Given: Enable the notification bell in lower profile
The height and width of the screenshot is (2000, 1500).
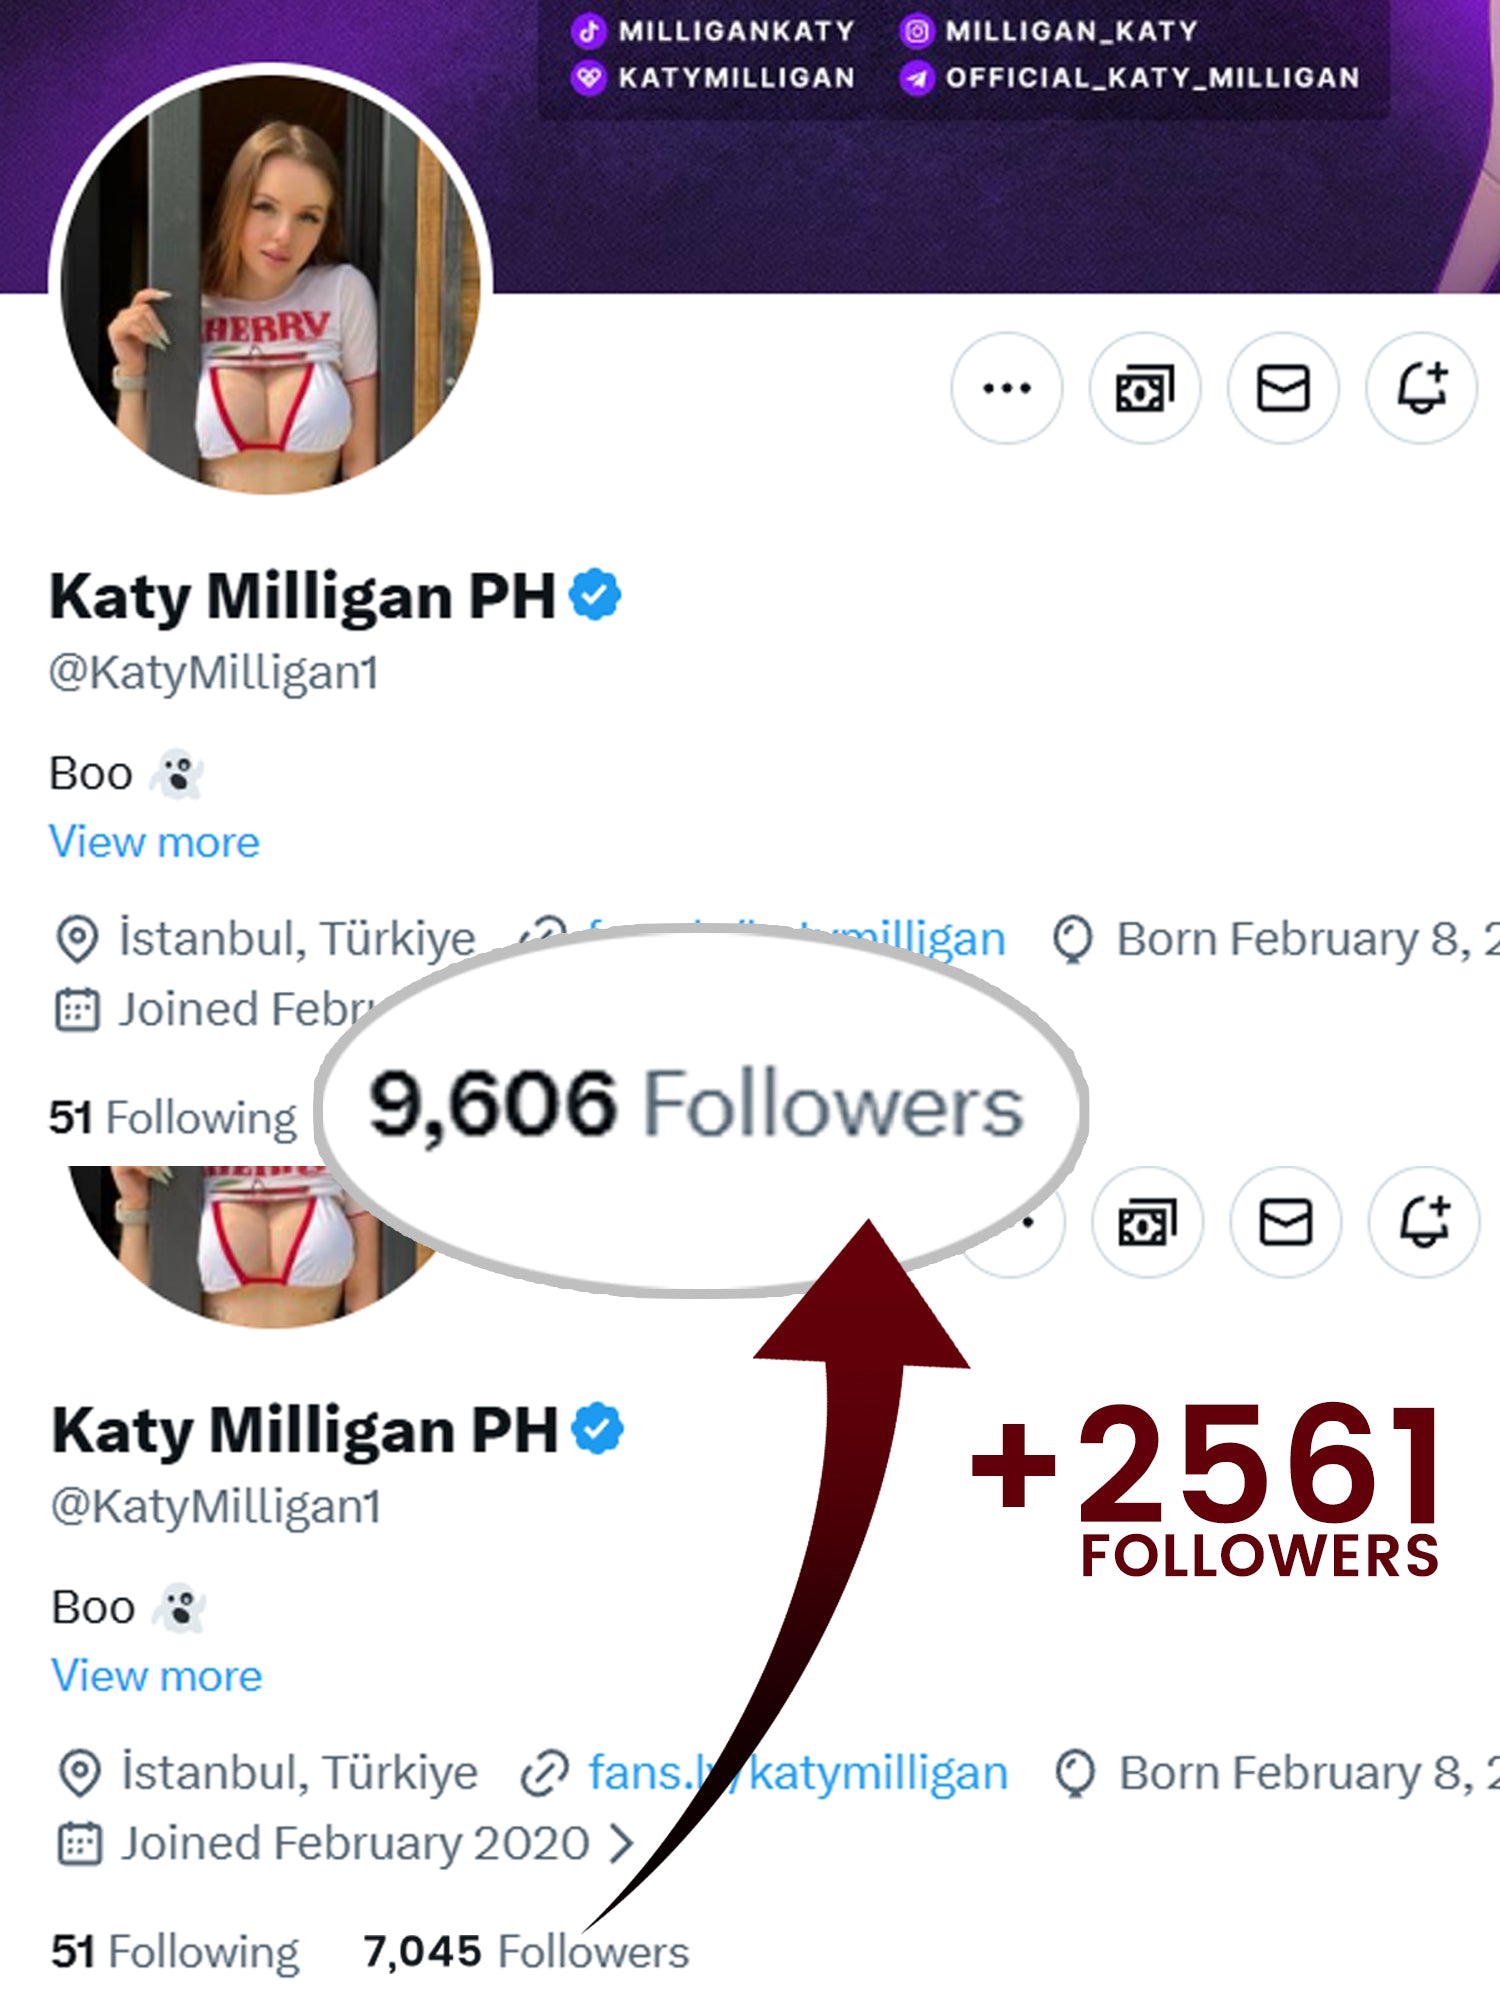Looking at the screenshot, I should tap(1424, 1222).
